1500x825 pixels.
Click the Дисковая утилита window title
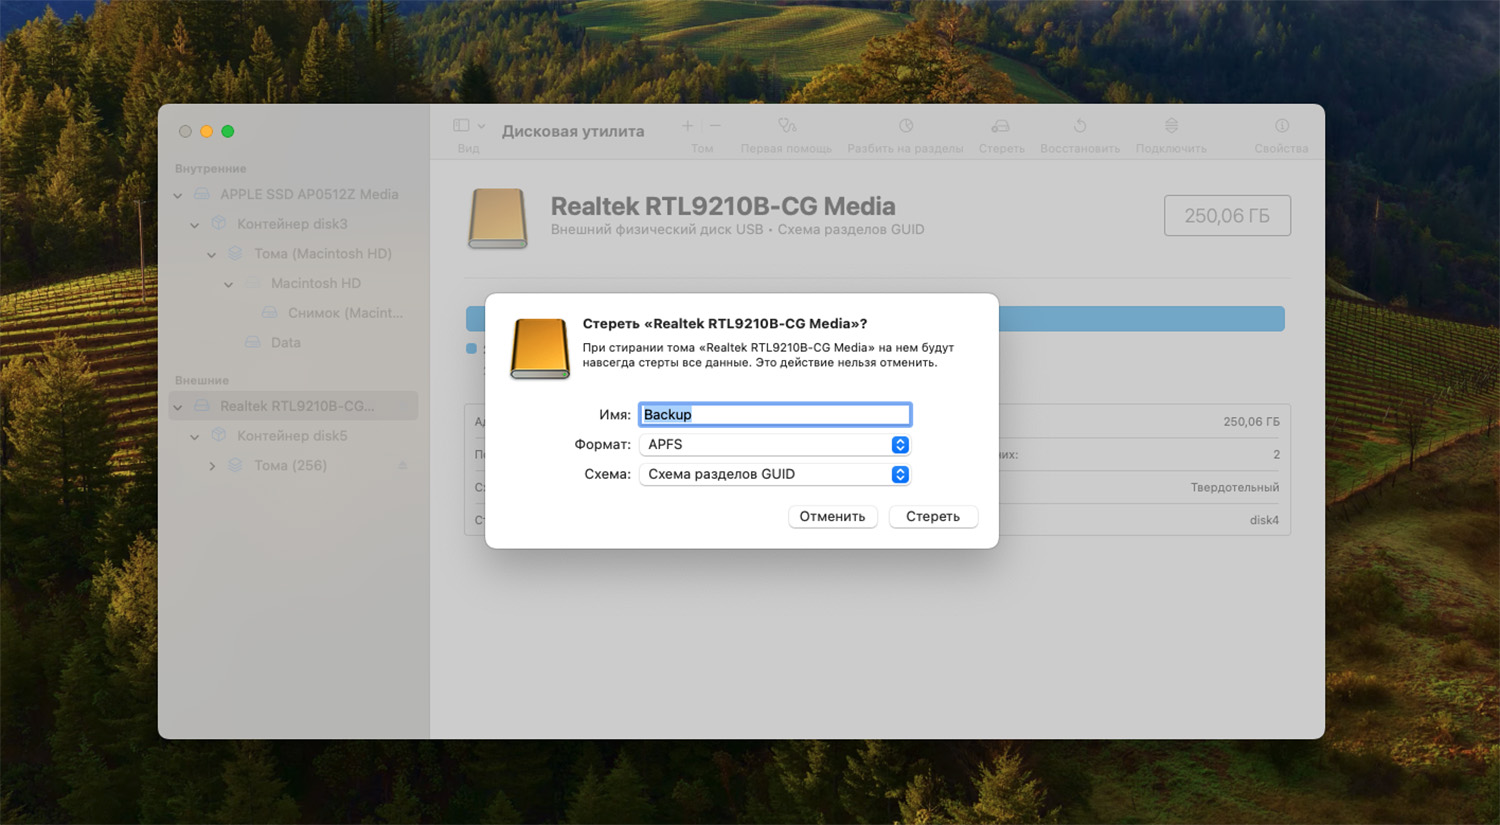click(573, 131)
